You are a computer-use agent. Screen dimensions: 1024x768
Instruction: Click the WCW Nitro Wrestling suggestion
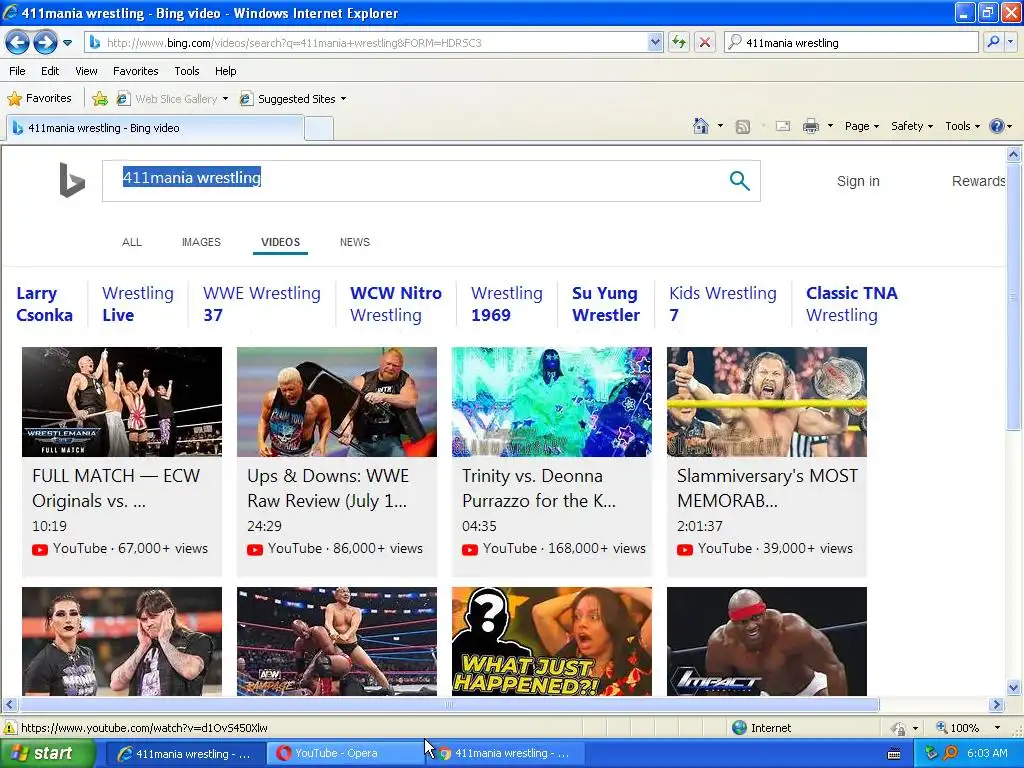click(396, 304)
